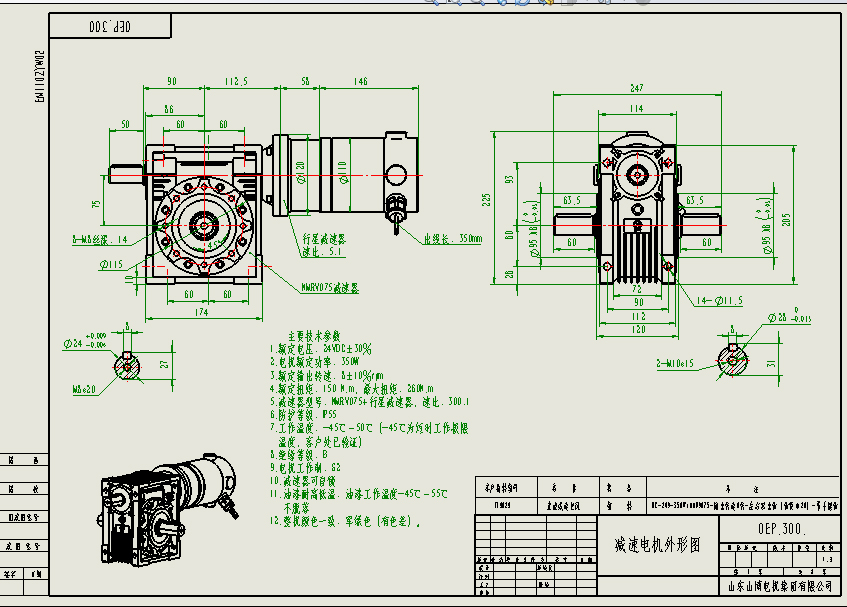Select the 主要技术参数 heading

(314, 336)
